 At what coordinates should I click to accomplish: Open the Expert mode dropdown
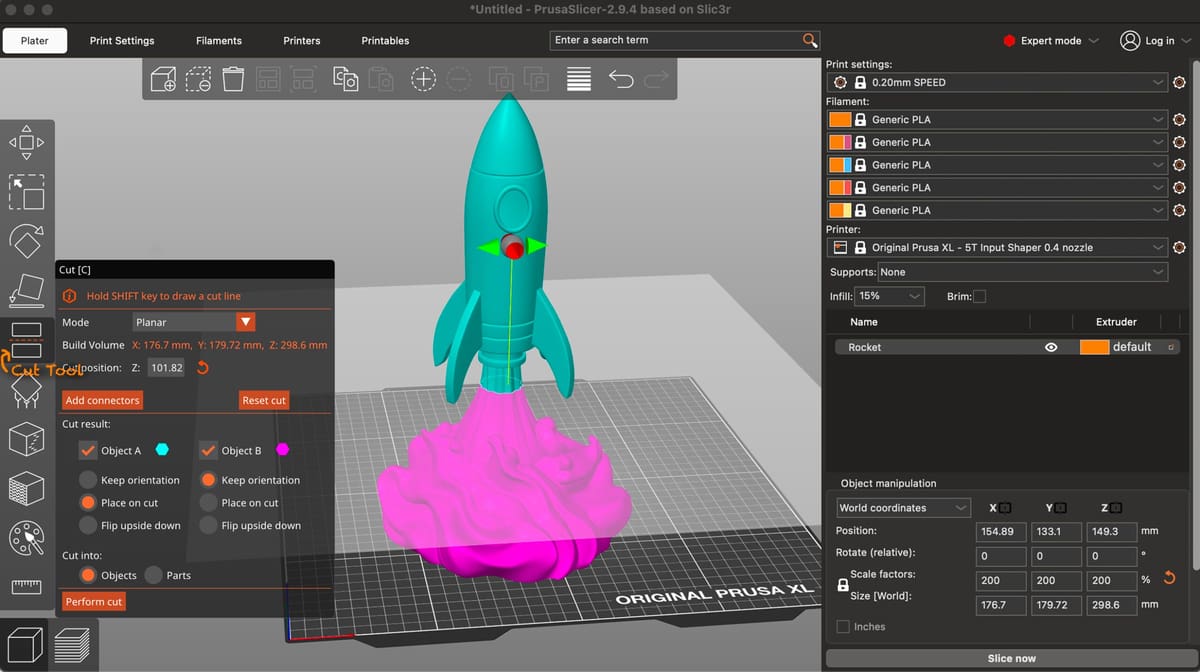1050,41
